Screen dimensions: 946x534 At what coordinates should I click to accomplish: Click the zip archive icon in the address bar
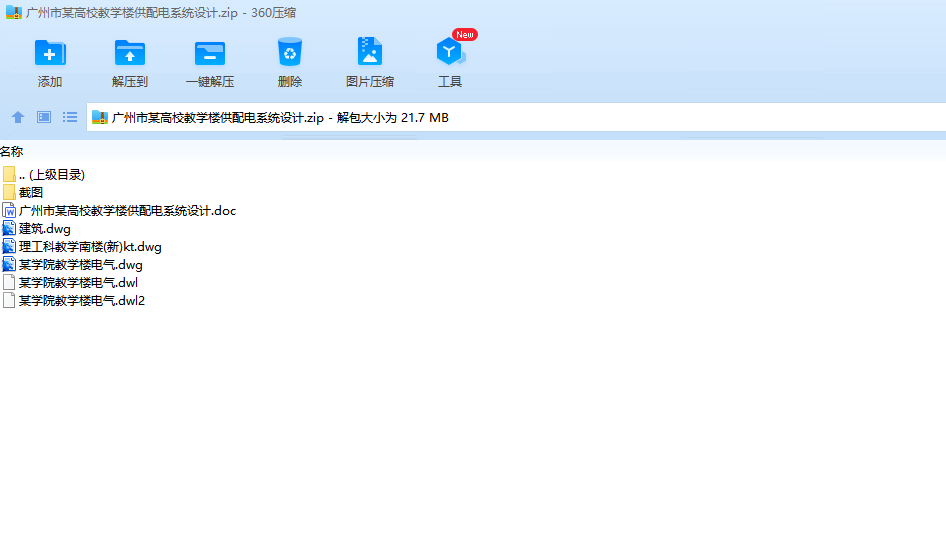[100, 118]
